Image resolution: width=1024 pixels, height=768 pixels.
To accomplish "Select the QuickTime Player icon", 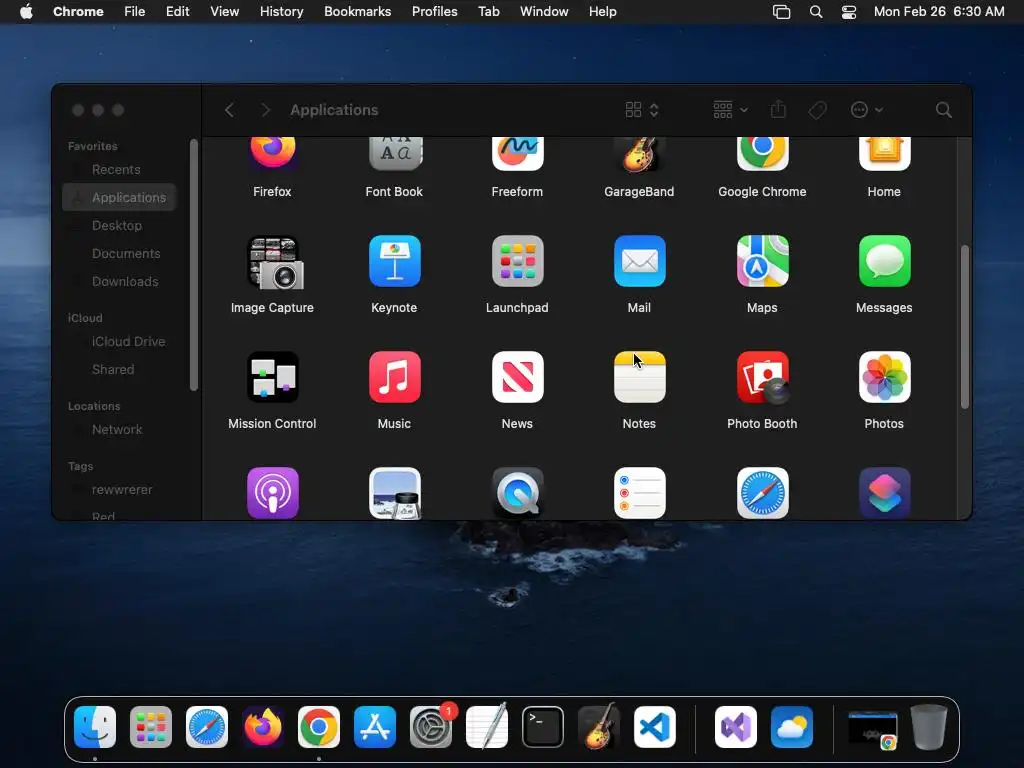I will [517, 493].
